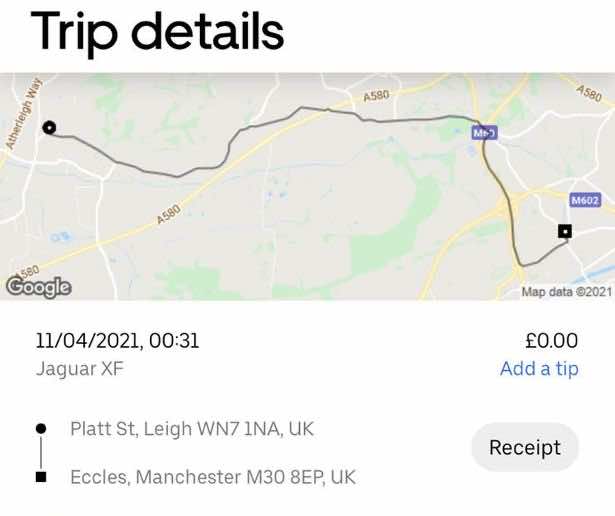The width and height of the screenshot is (615, 516).
Task: Tap the Add a tip link
Action: 539,368
